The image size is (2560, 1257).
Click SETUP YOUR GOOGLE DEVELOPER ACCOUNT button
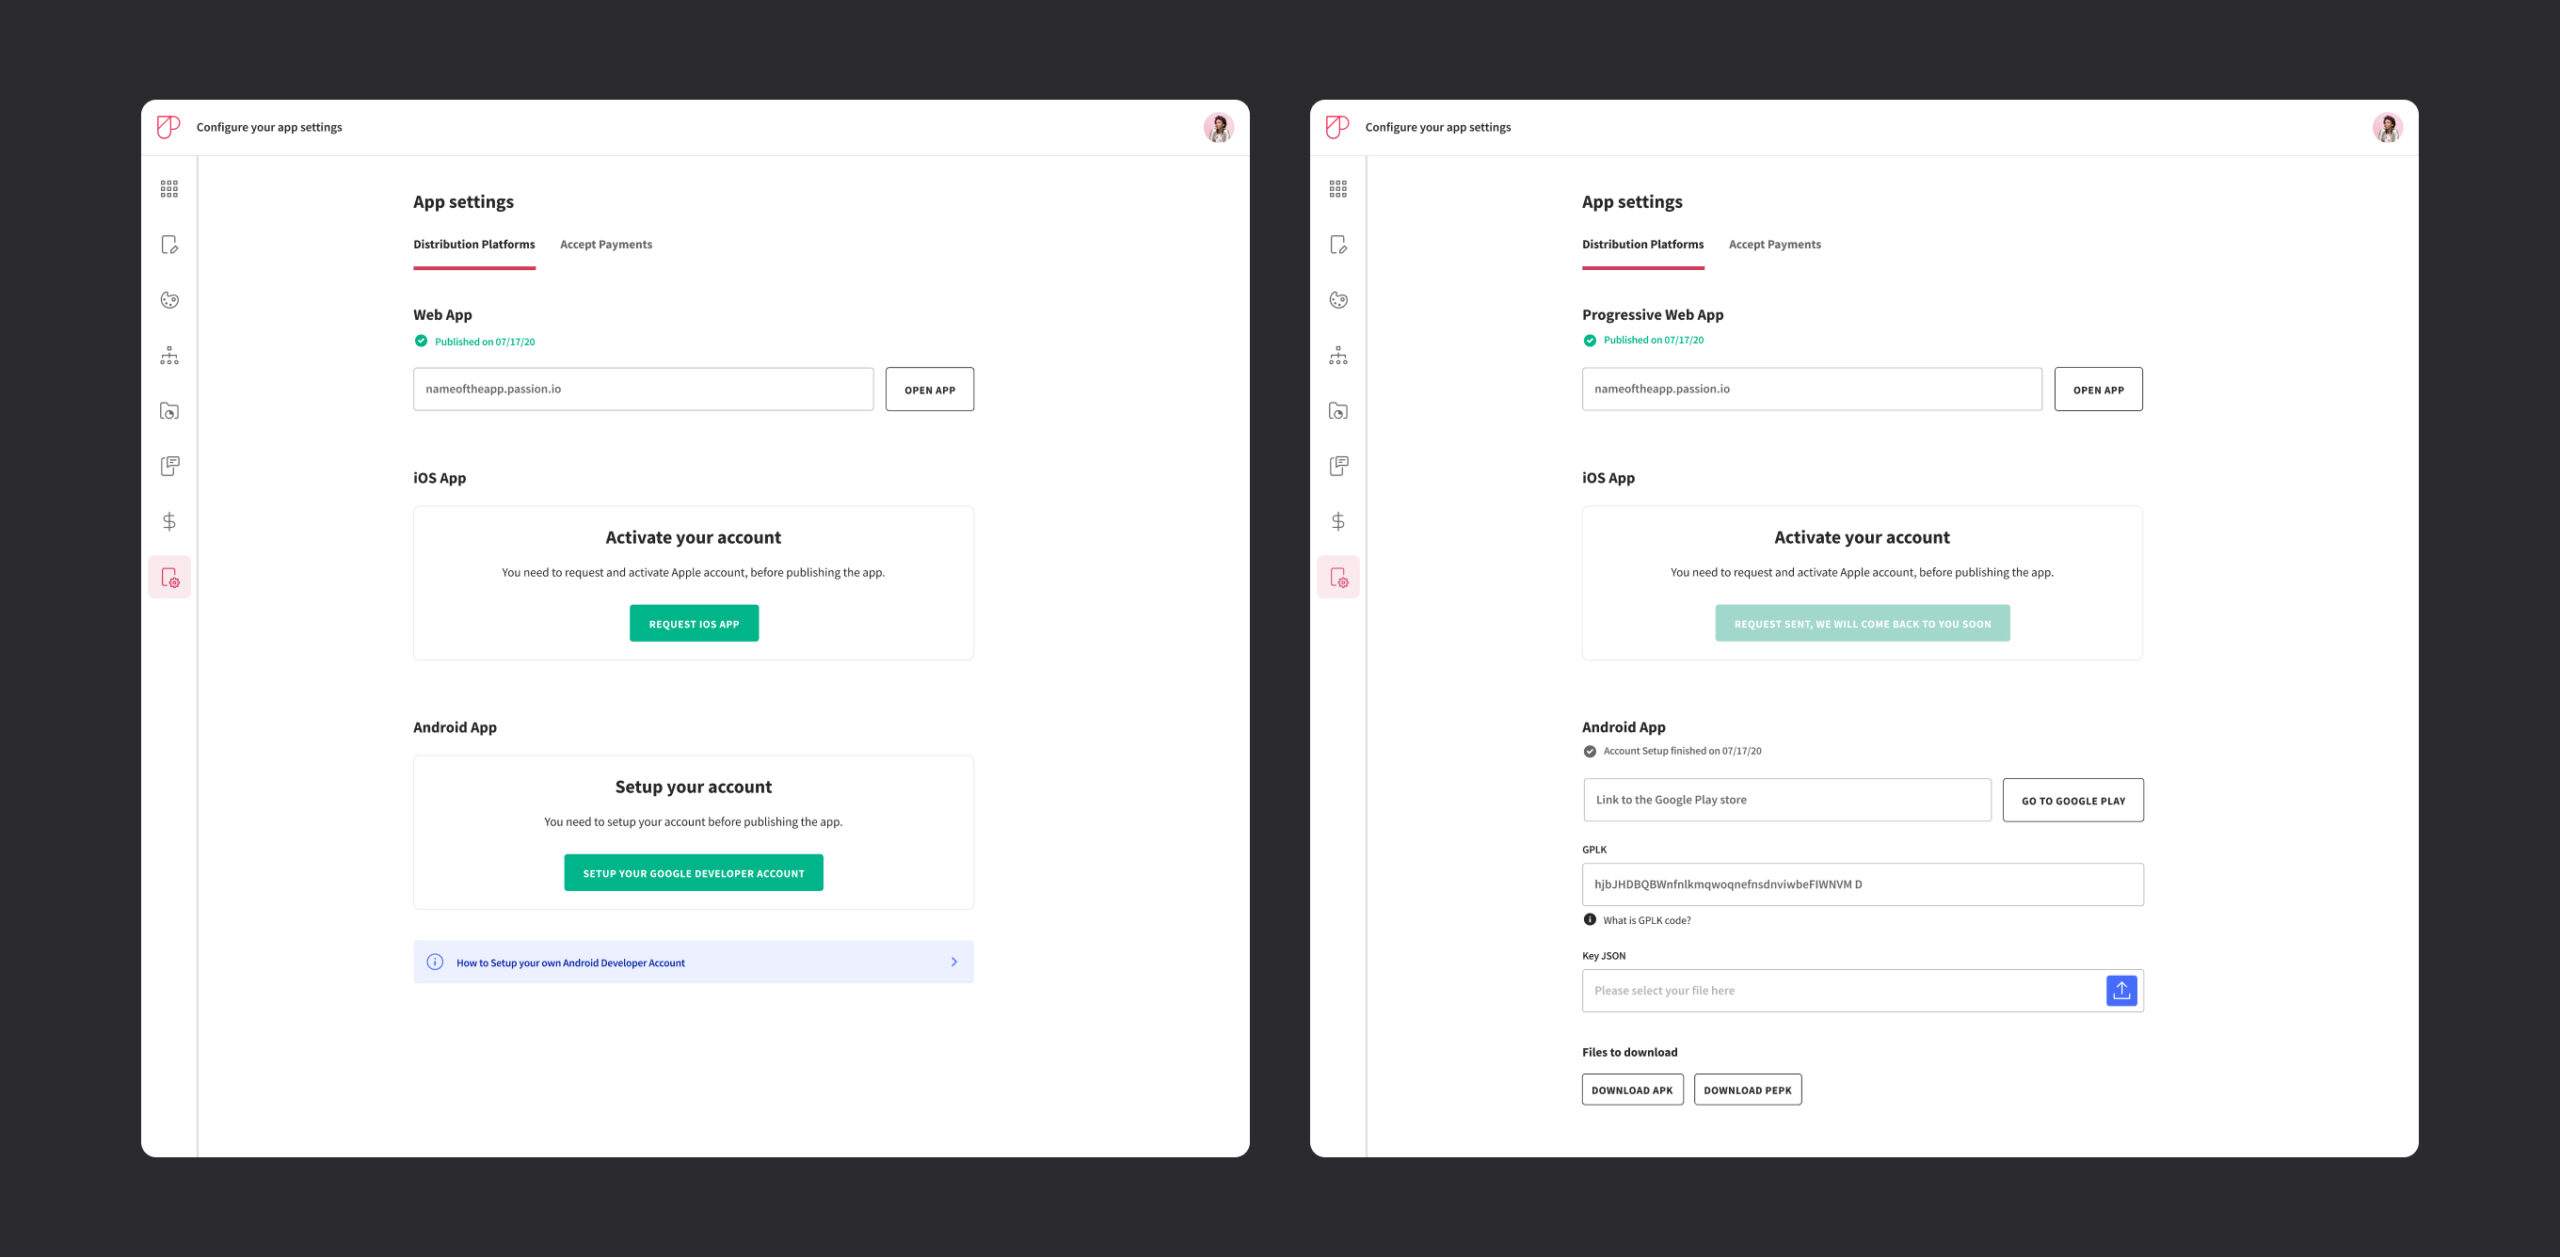[x=693, y=873]
